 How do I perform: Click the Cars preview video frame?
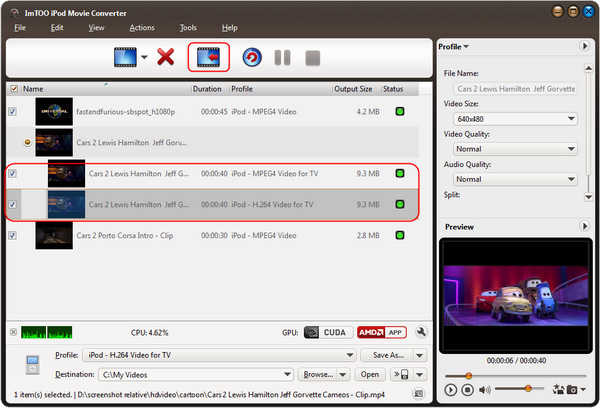[516, 296]
